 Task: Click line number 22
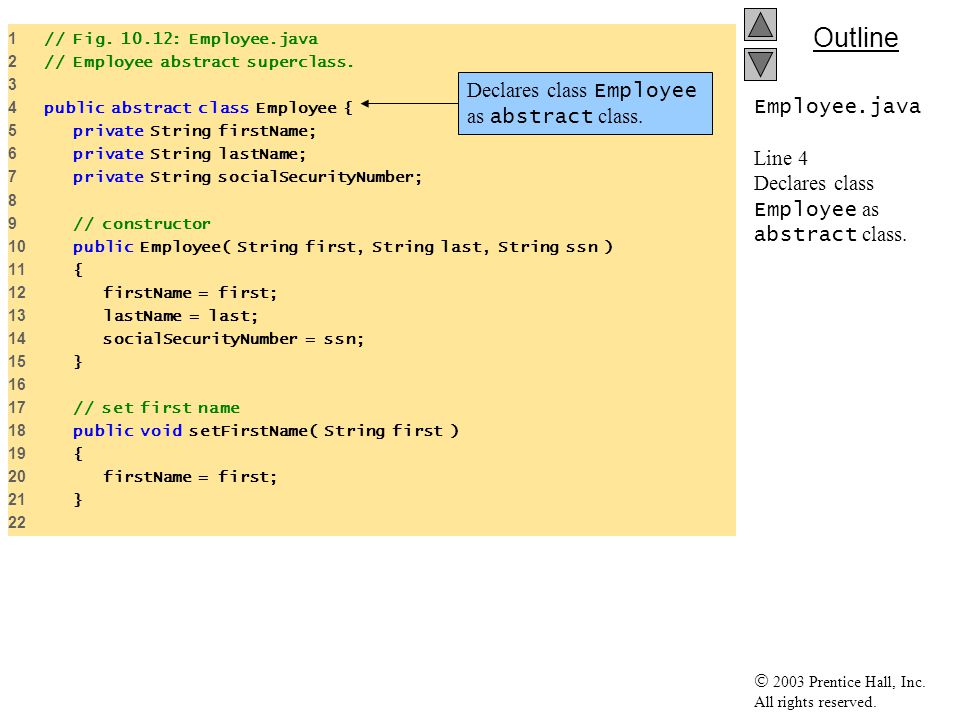[17, 523]
